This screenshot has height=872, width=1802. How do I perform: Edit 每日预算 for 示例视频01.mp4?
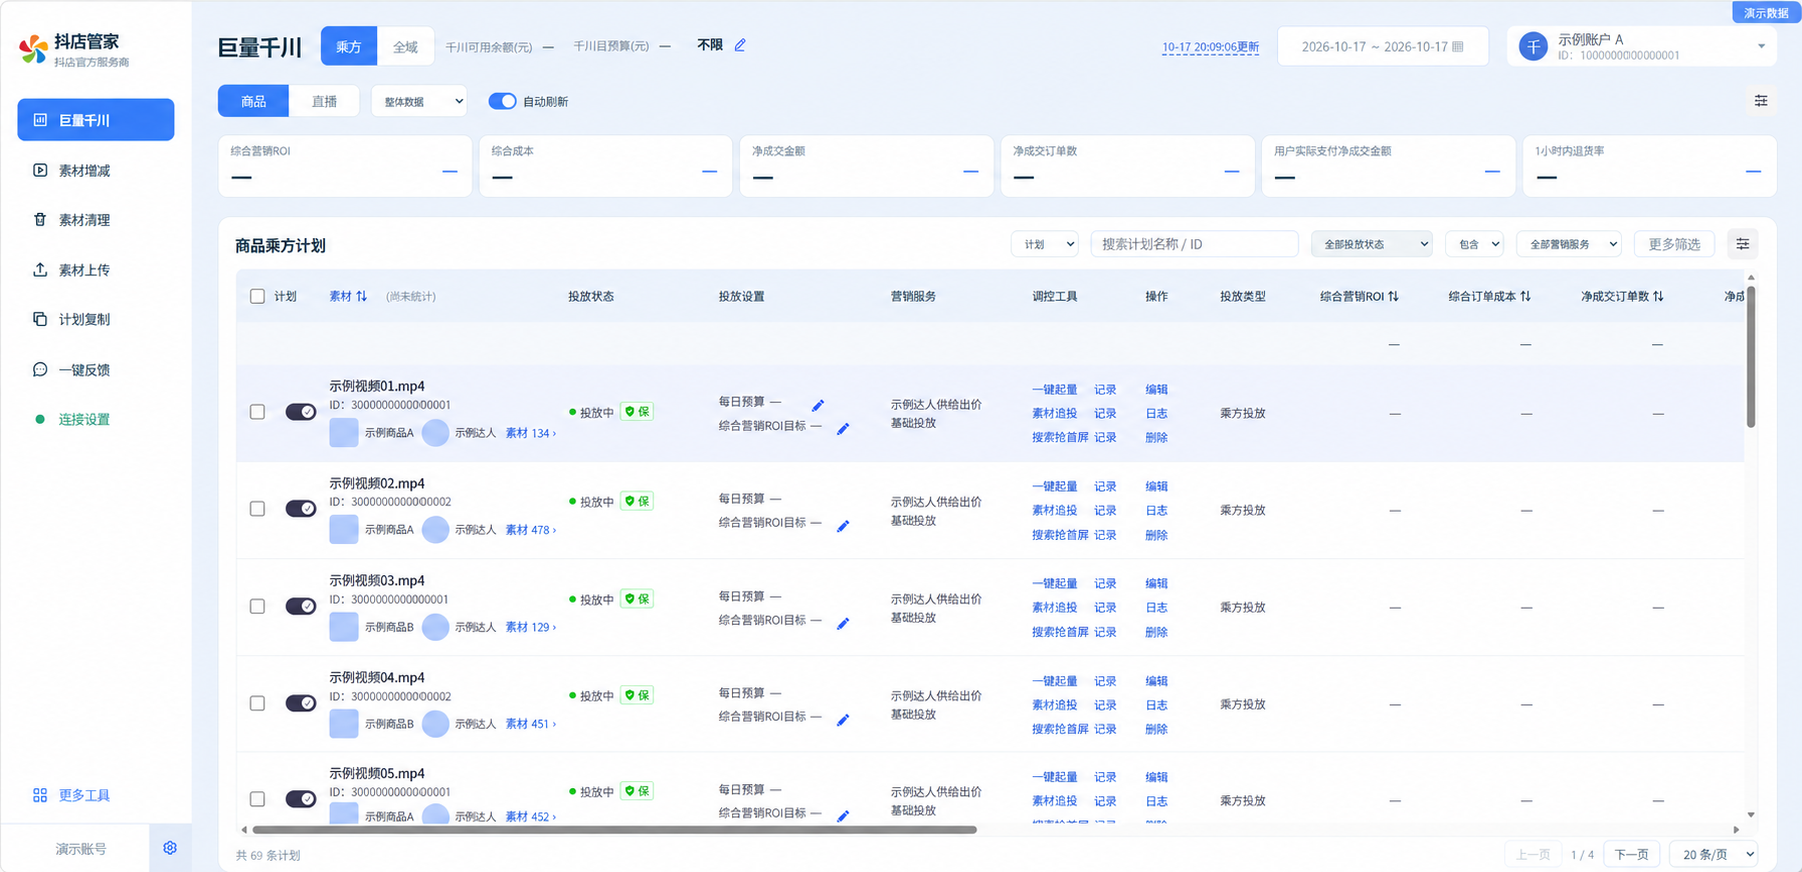pyautogui.click(x=818, y=405)
